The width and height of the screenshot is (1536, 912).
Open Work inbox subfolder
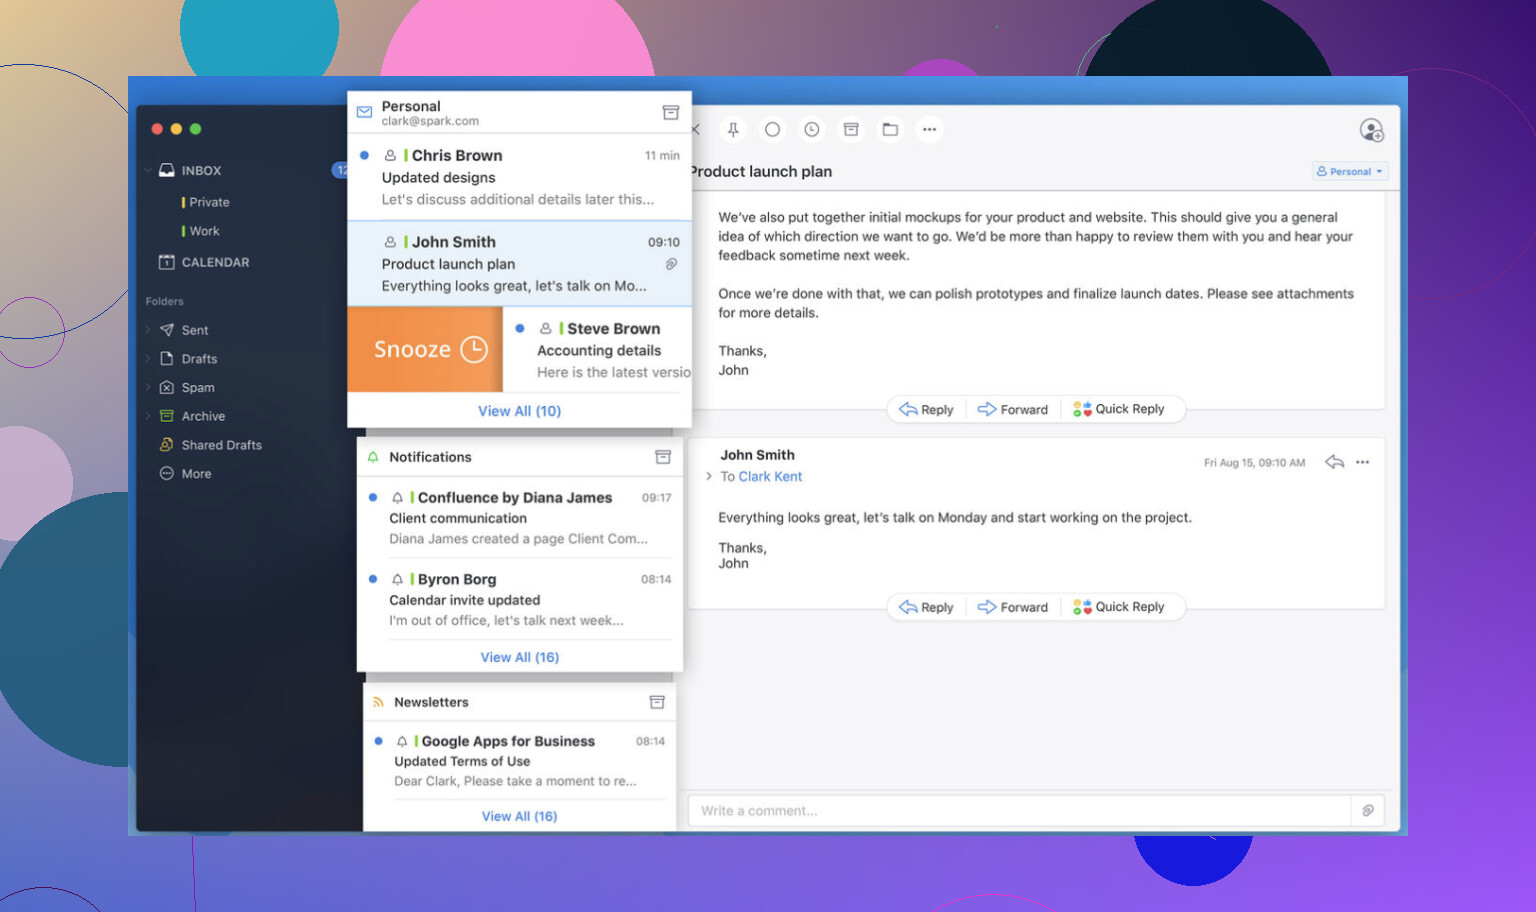[x=204, y=231]
